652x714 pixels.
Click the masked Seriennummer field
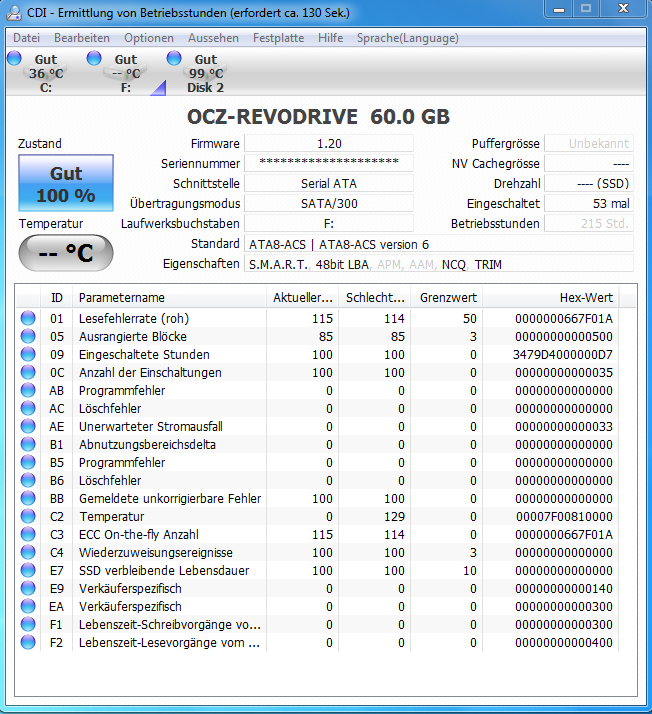pos(329,163)
